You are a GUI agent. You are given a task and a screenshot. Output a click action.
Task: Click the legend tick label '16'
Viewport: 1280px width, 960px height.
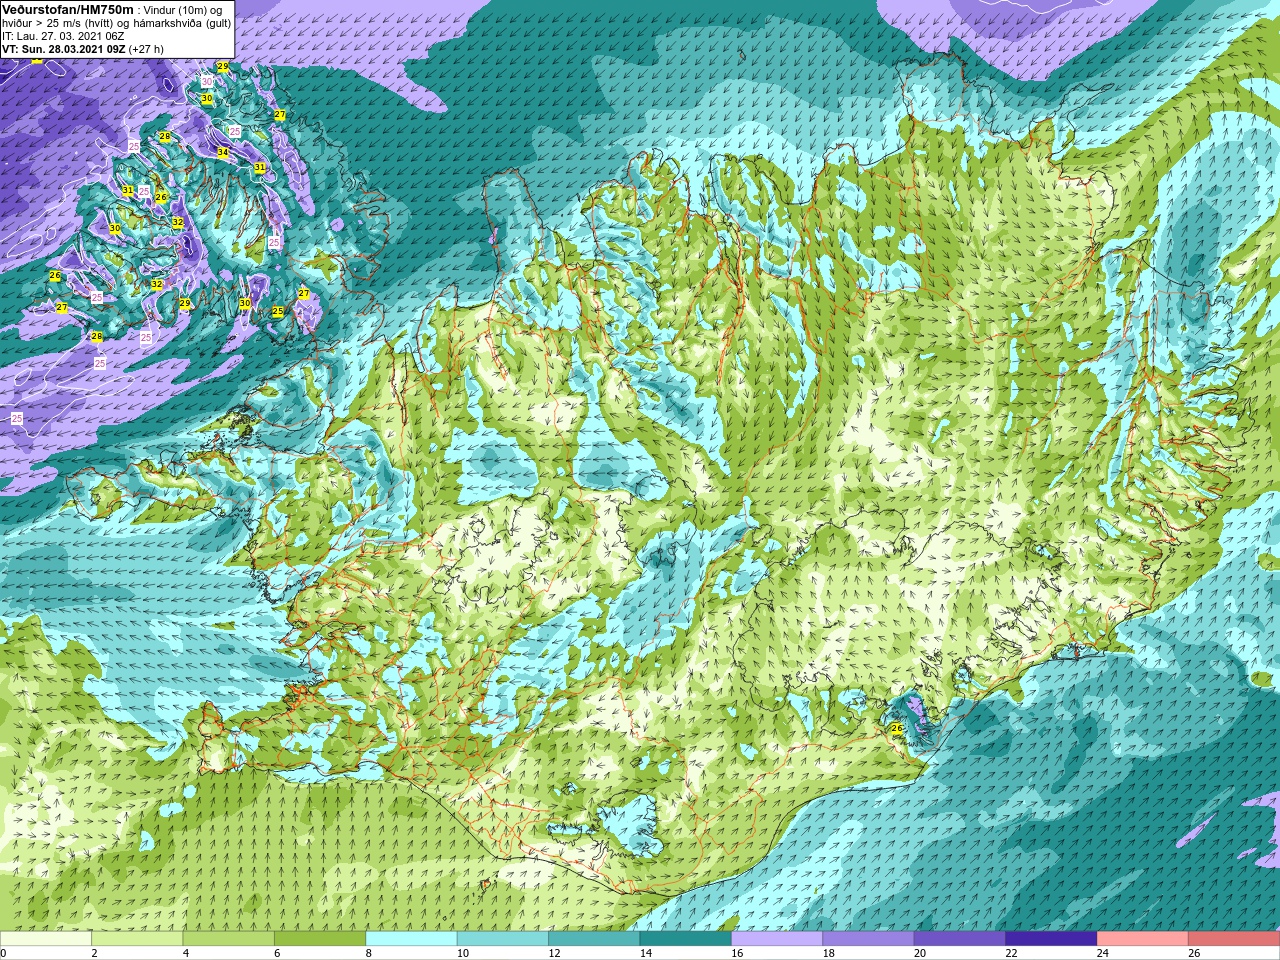[x=737, y=953]
